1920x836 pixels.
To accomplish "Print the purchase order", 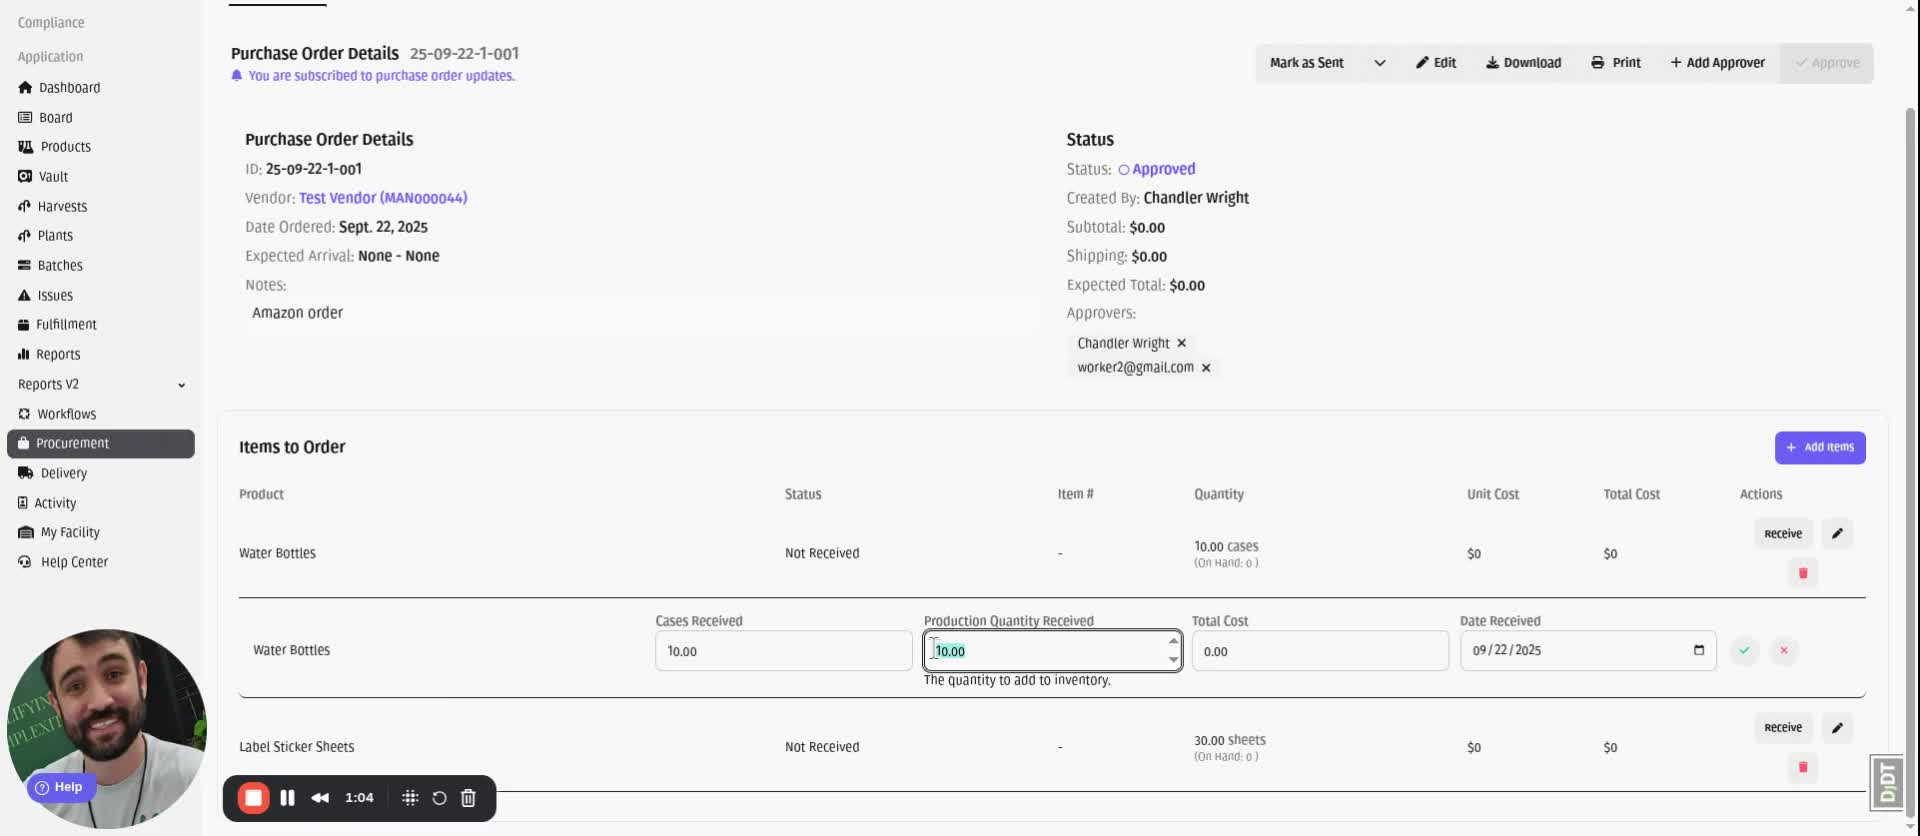I will tap(1616, 63).
